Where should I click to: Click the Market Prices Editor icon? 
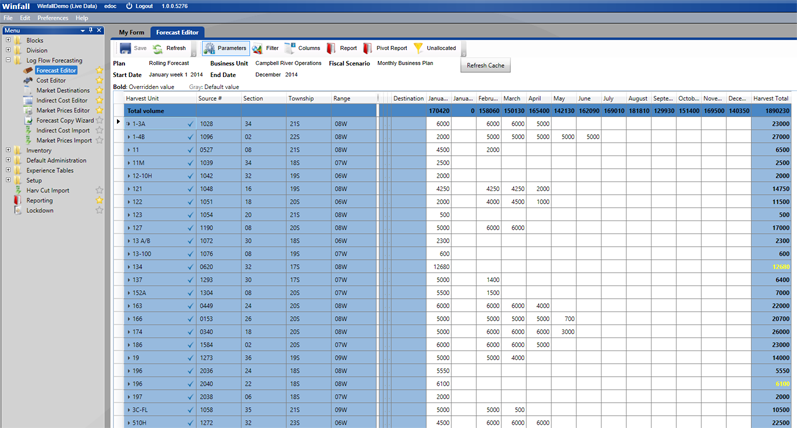(x=28, y=110)
